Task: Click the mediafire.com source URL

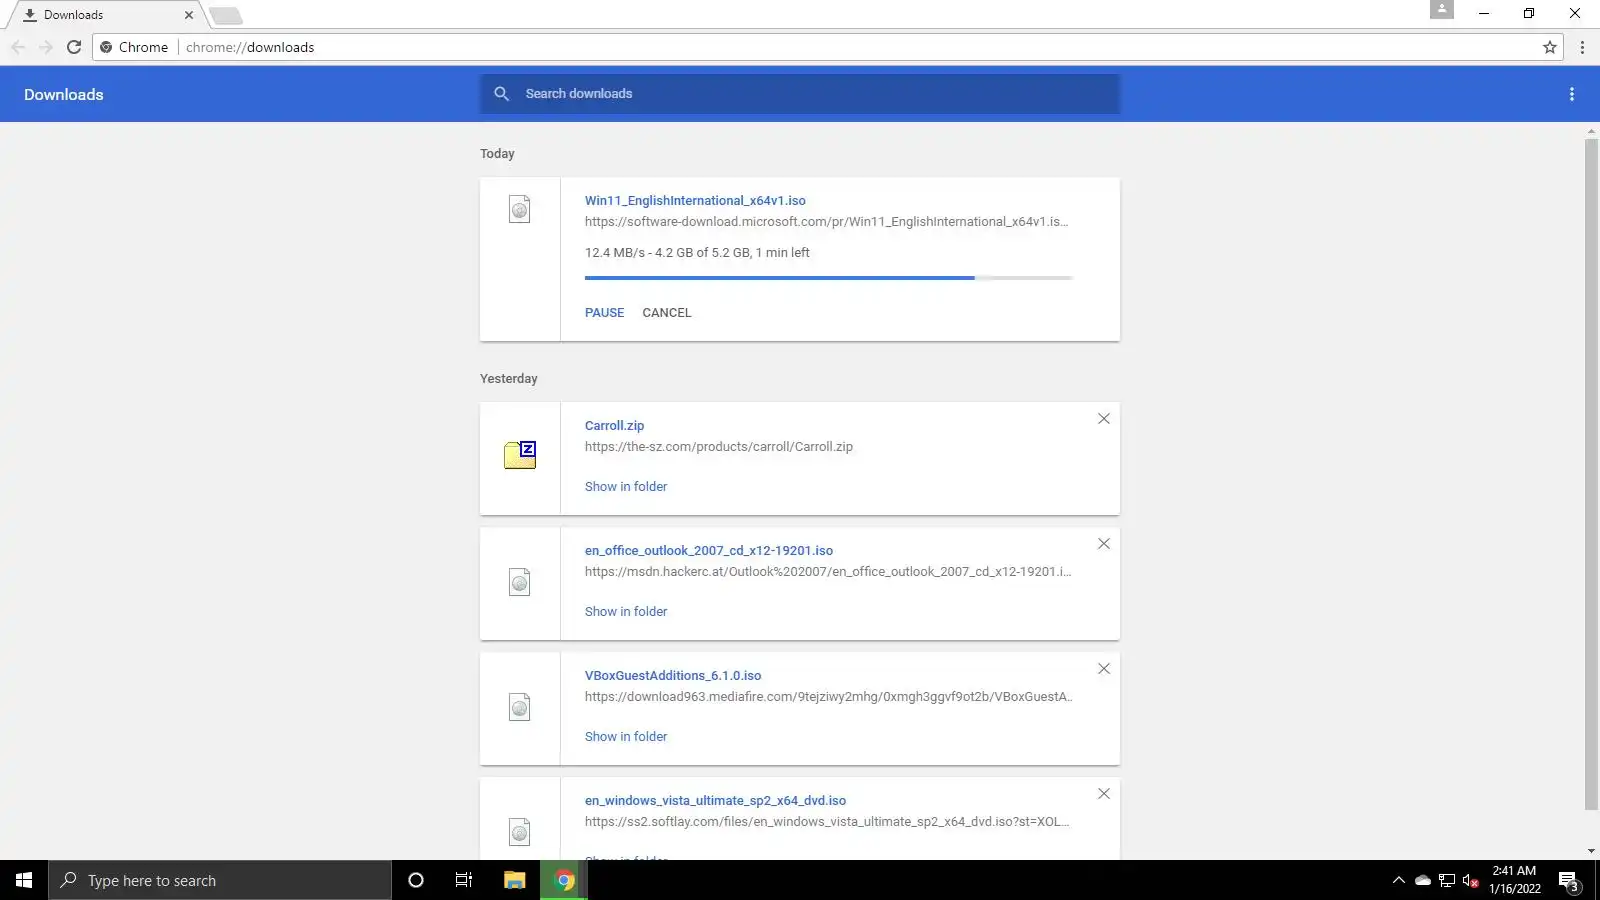Action: click(x=829, y=697)
